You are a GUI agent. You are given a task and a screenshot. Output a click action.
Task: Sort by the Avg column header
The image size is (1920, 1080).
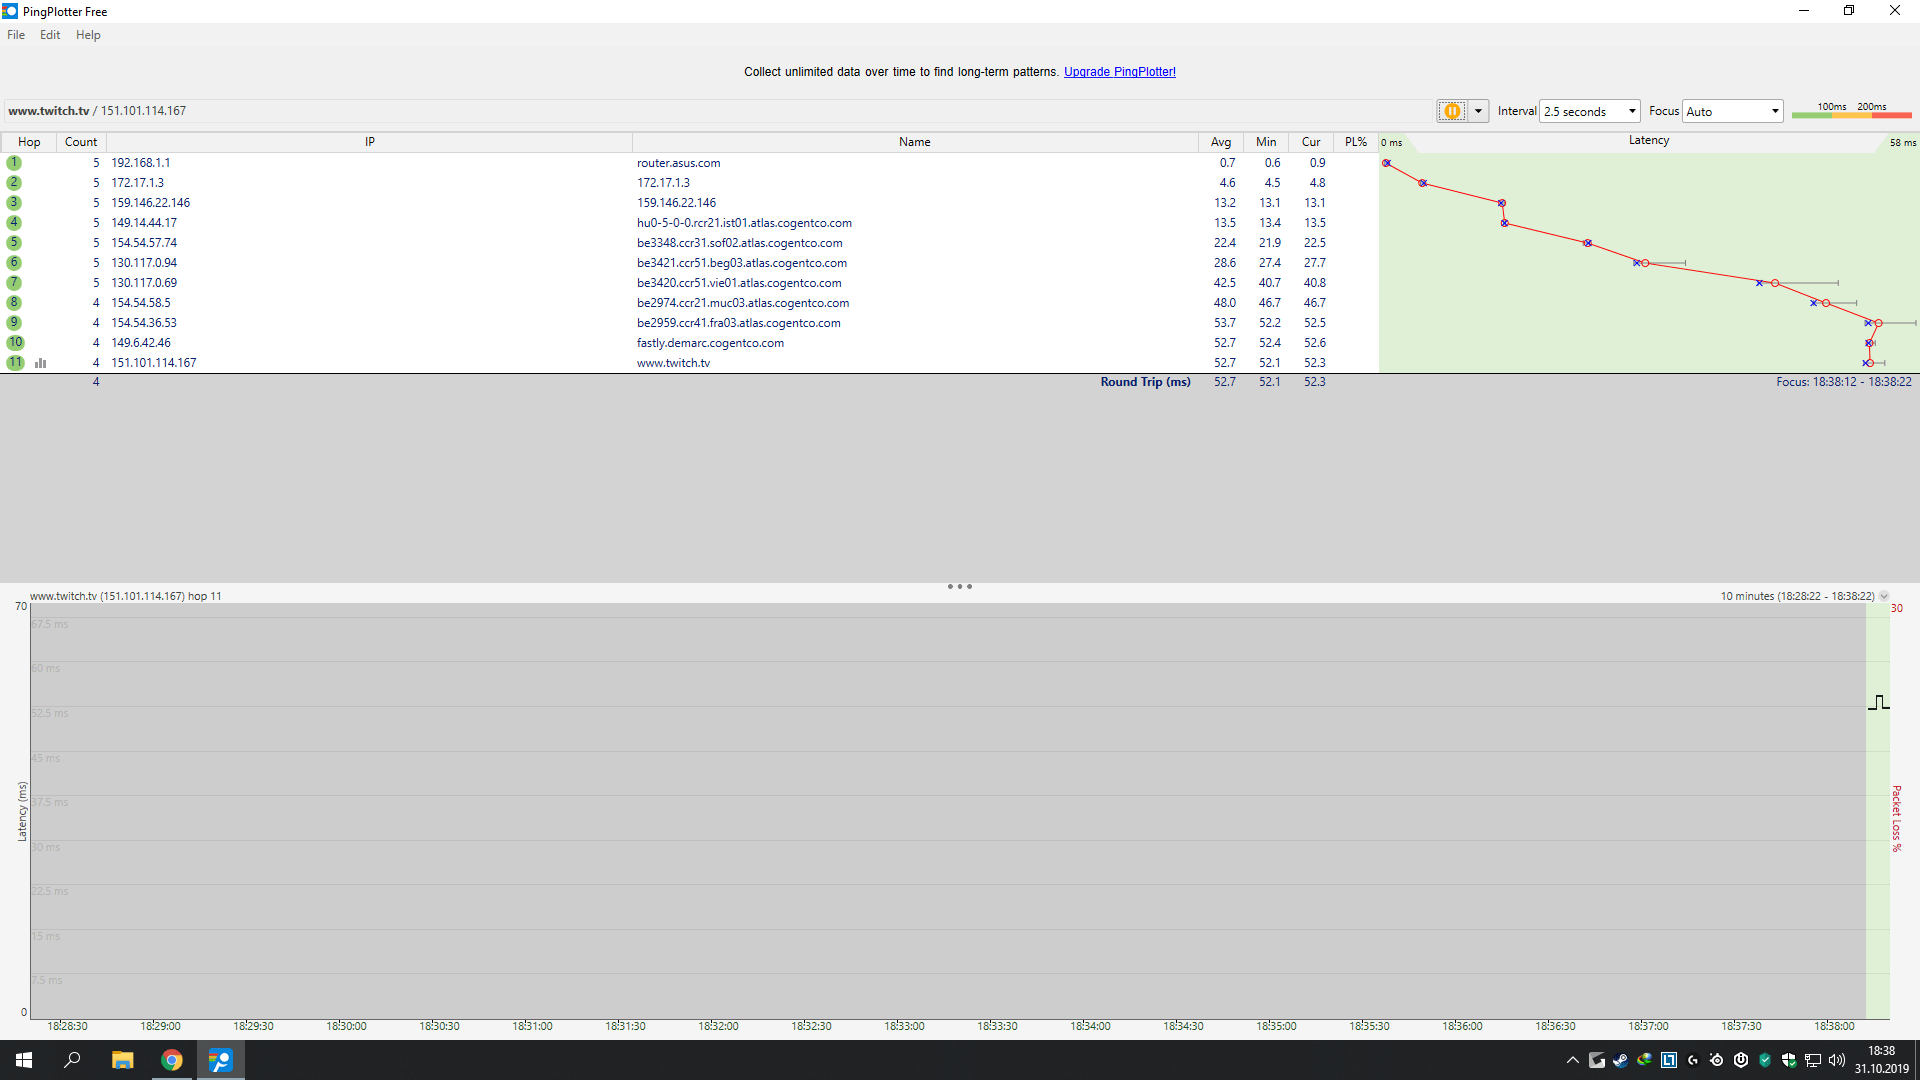(x=1220, y=142)
